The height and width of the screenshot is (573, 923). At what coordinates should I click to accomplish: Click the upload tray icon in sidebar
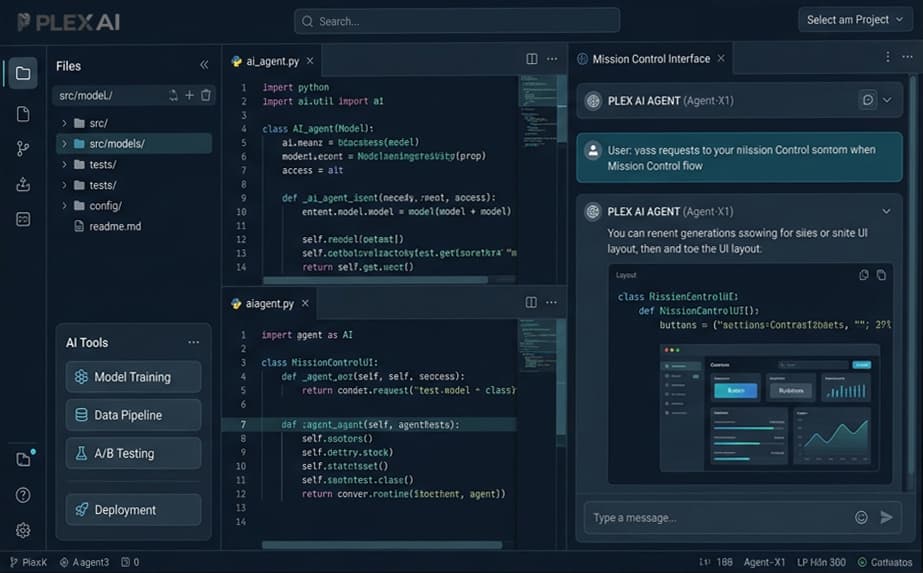[23, 184]
